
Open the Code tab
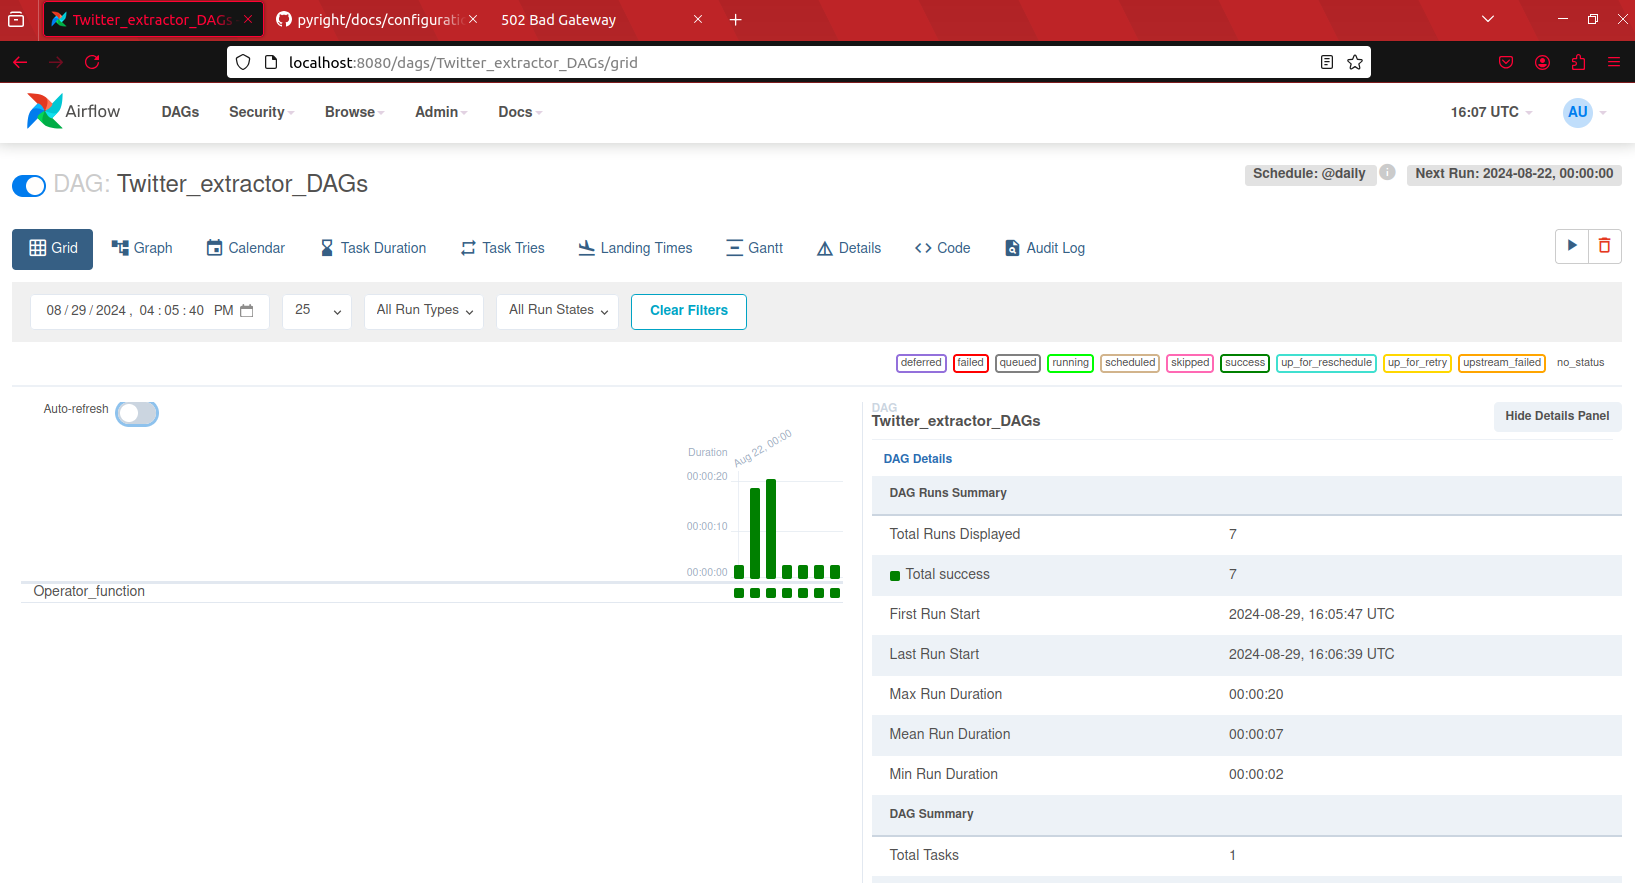(x=943, y=248)
